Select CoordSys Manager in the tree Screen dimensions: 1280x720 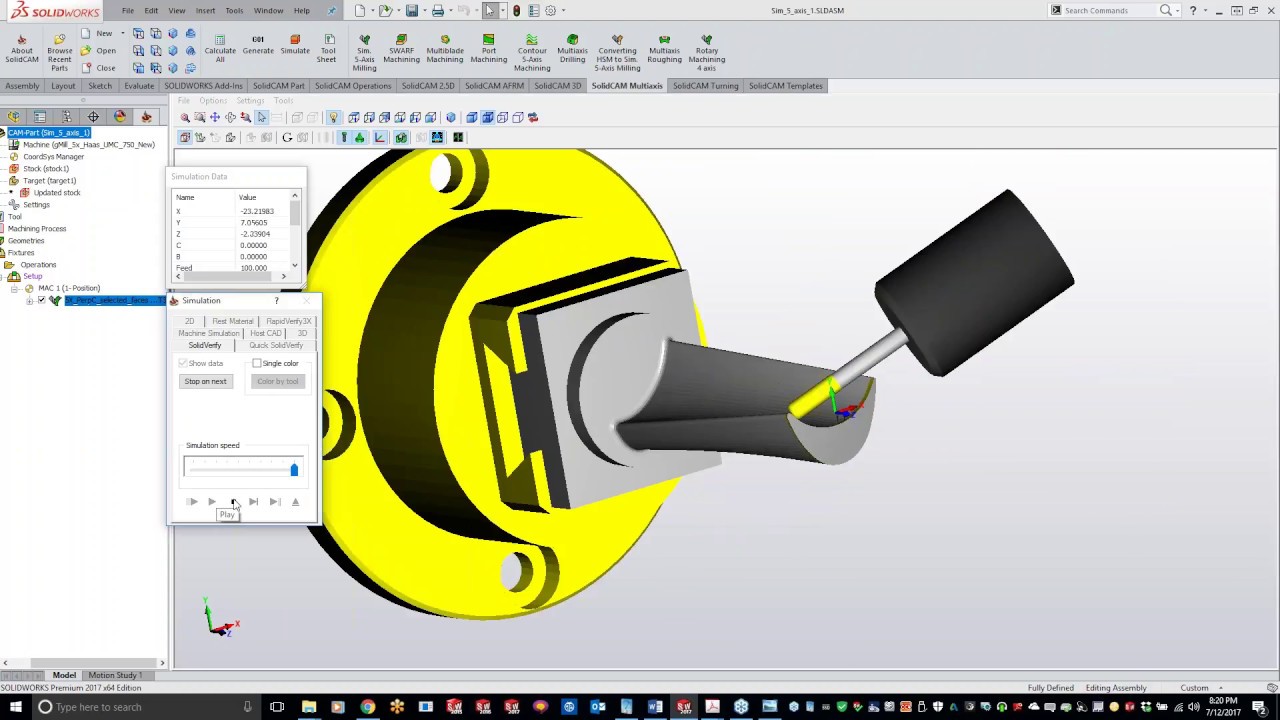tap(54, 157)
